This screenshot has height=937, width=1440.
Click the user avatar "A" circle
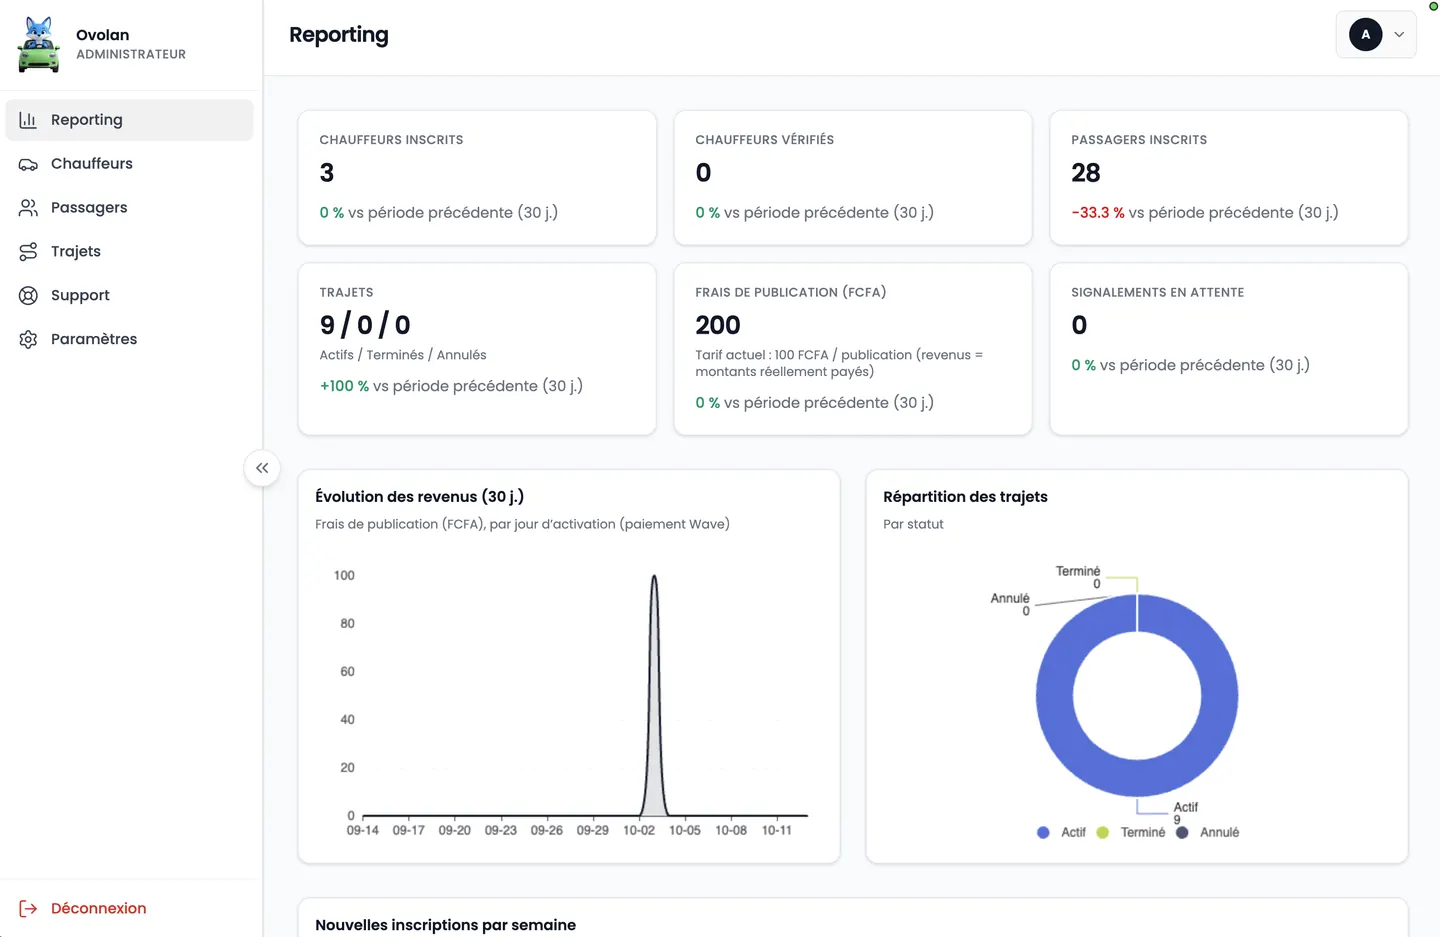click(x=1365, y=35)
